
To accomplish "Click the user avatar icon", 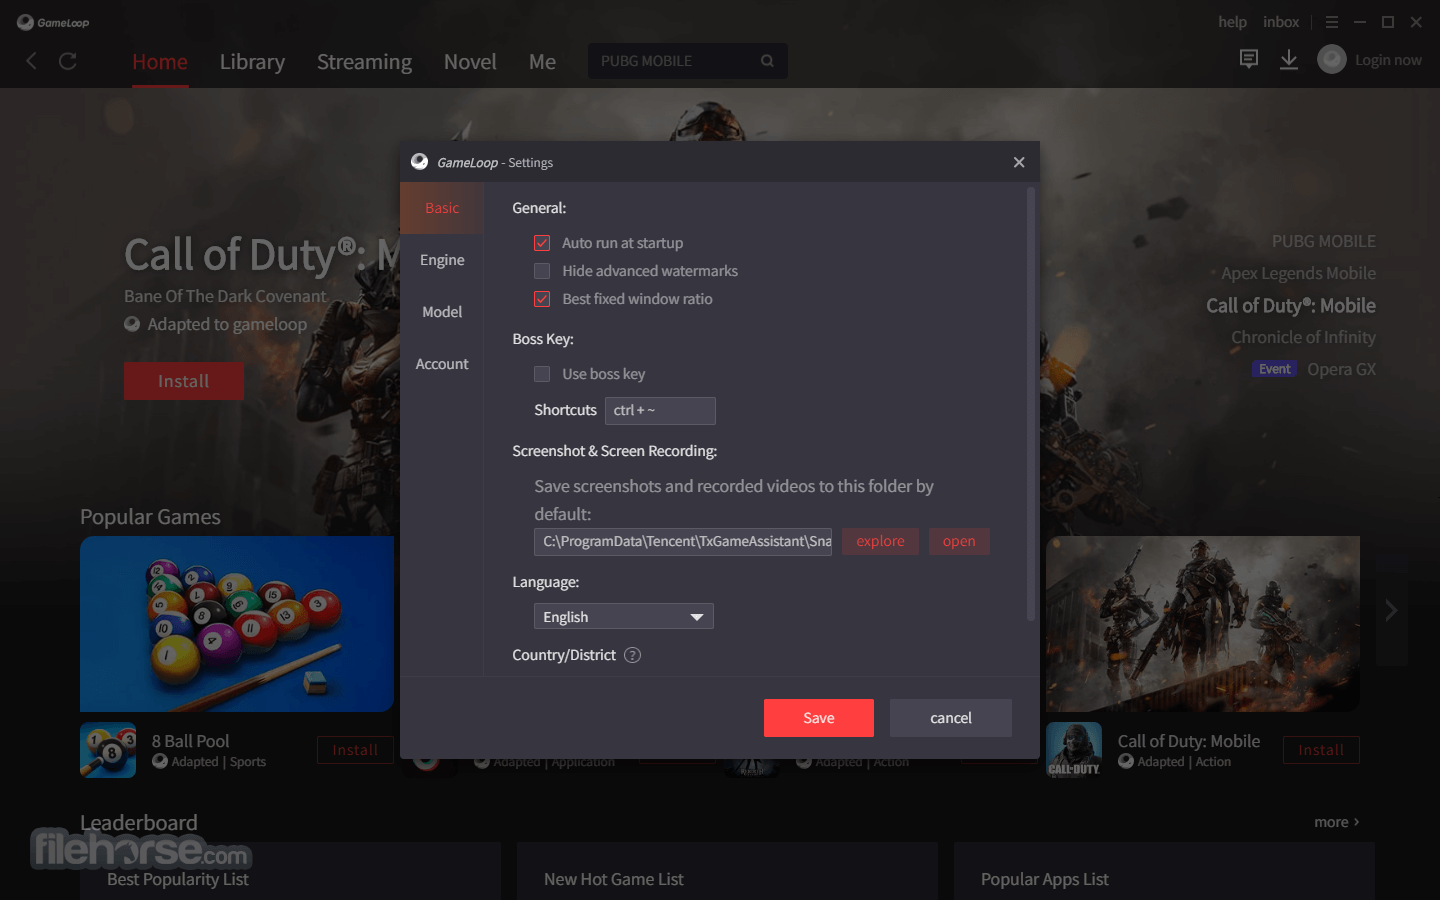I will (x=1332, y=60).
